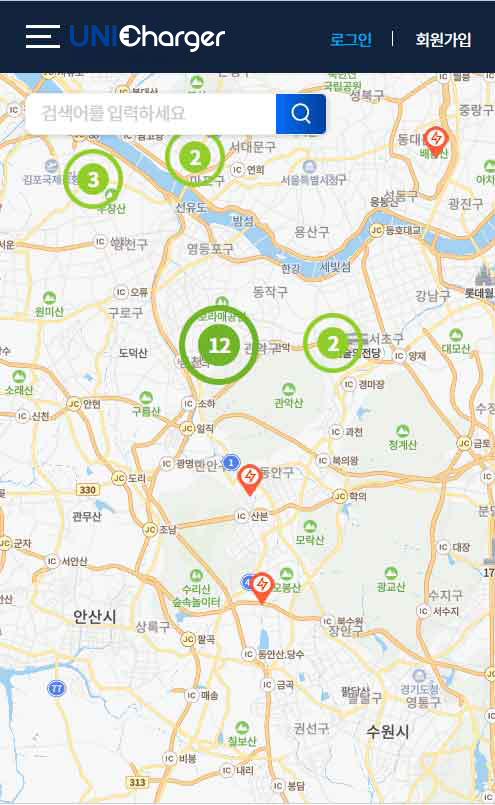Focus the 검색어를 입력하세요 search field

click(x=151, y=113)
